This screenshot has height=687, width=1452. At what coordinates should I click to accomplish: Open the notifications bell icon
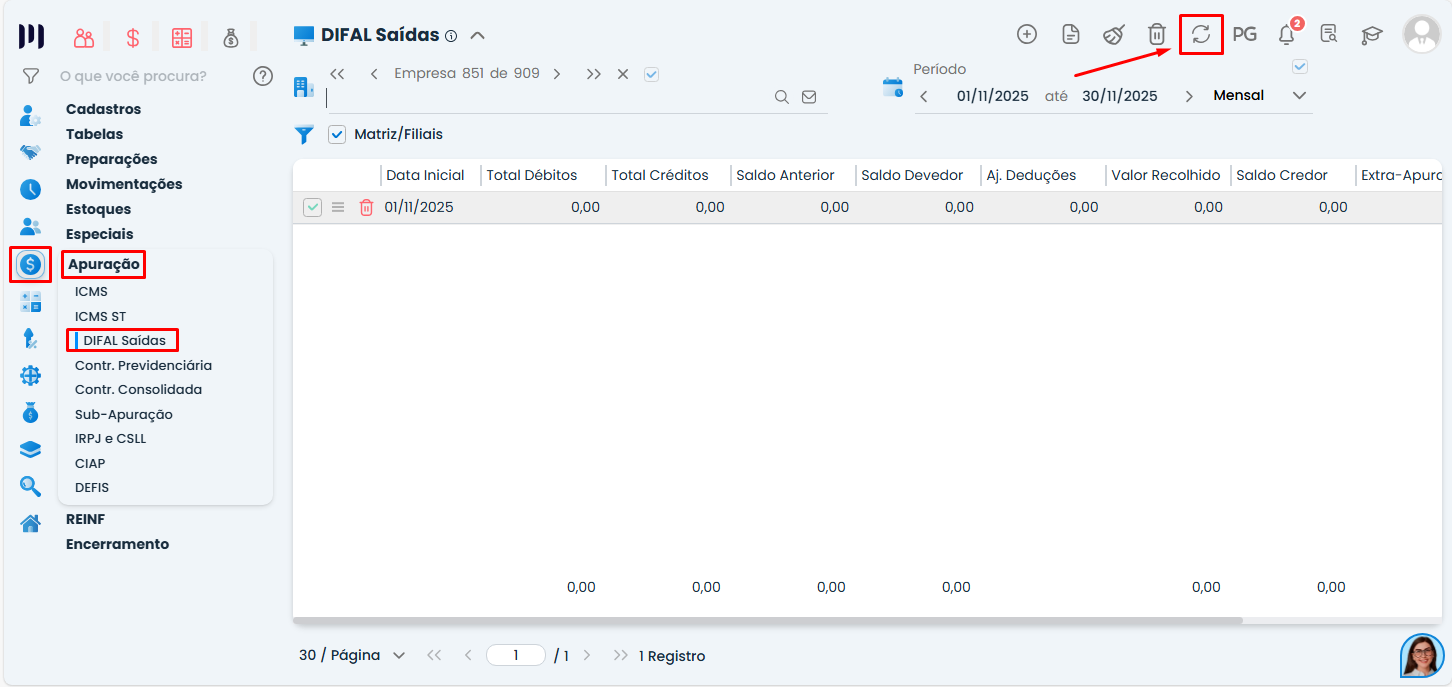1287,35
